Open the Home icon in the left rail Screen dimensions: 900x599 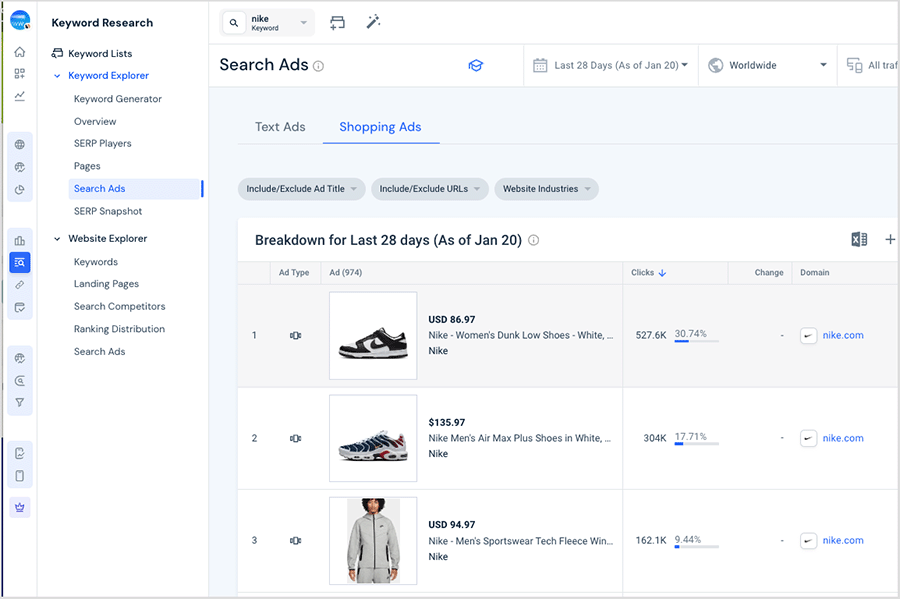(x=20, y=52)
